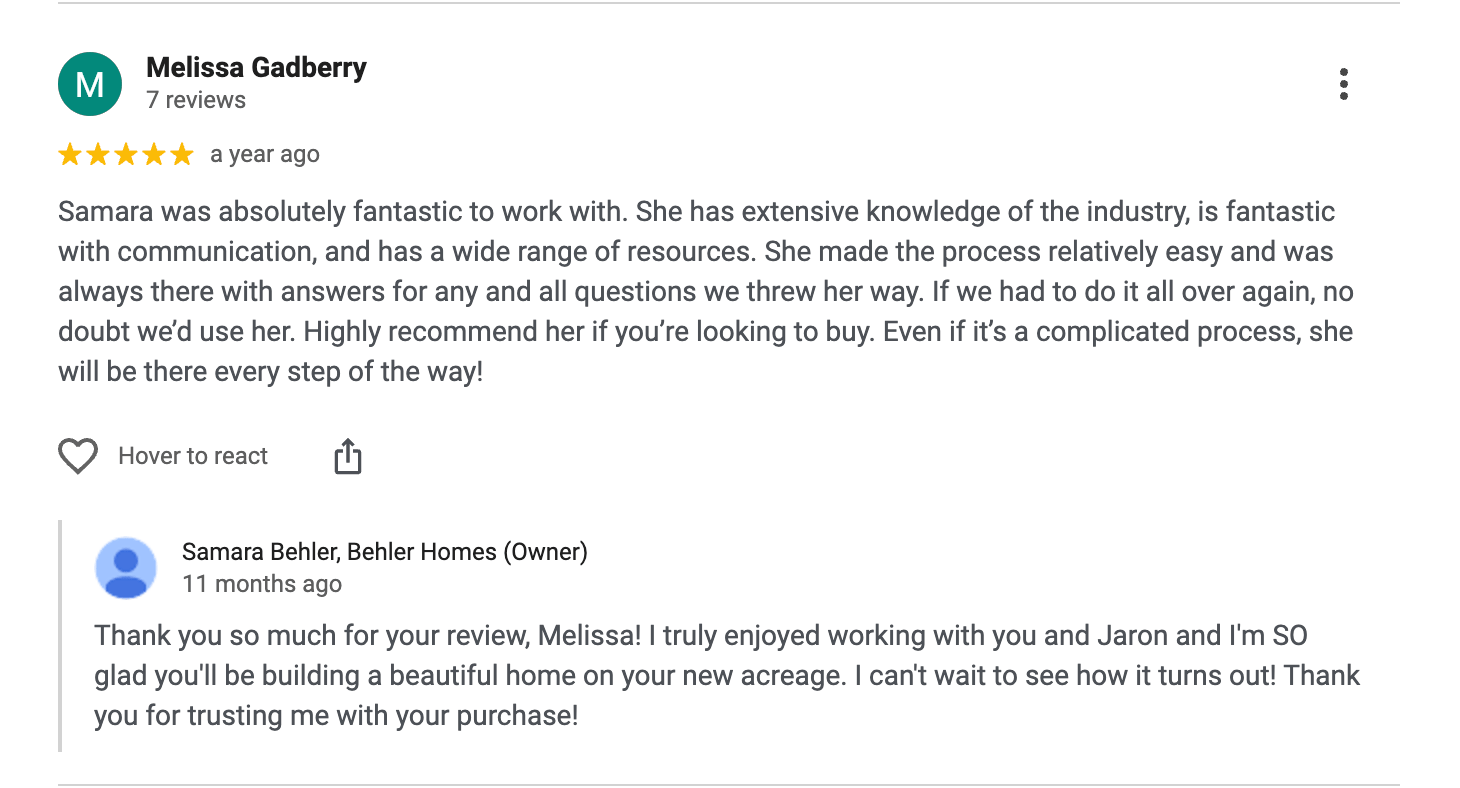
Task: Open the three-dot review options menu
Action: pos(1343,85)
